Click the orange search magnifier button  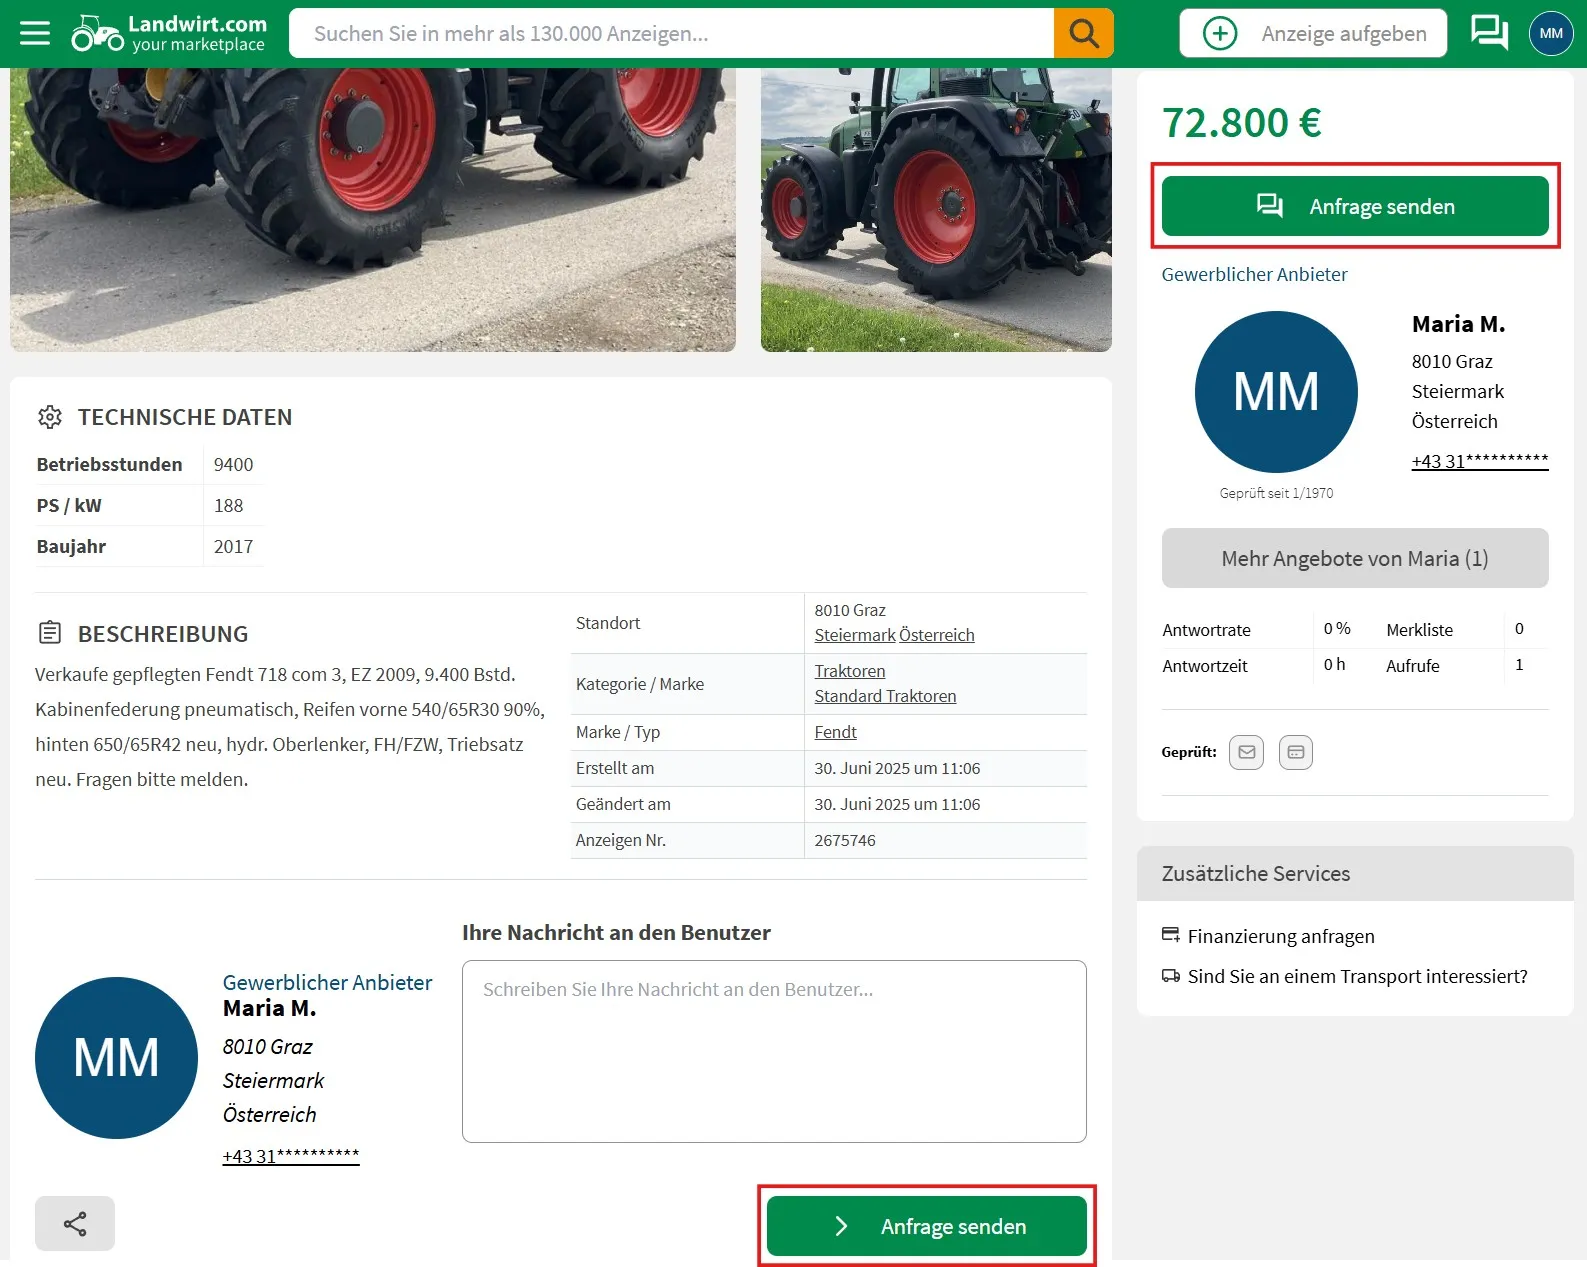click(x=1084, y=34)
